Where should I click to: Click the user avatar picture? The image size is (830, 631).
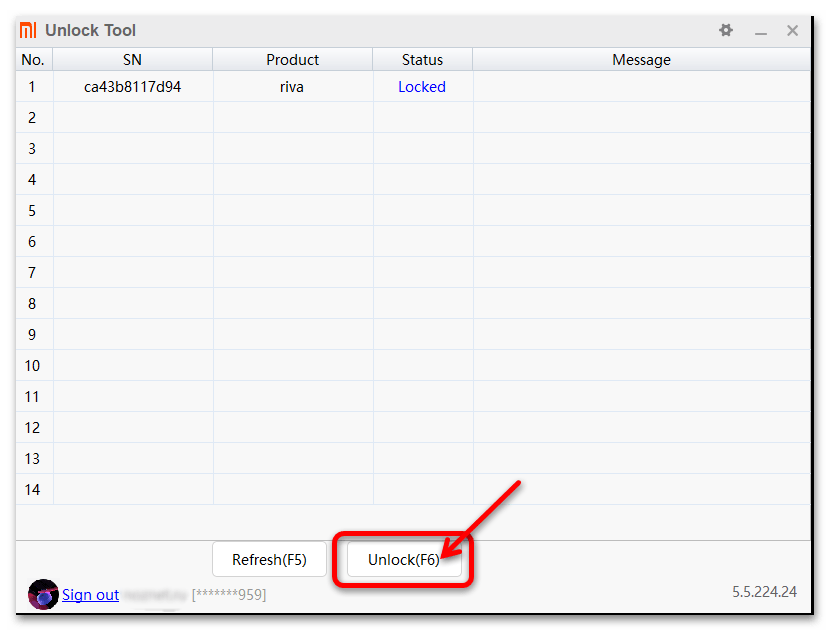43,594
